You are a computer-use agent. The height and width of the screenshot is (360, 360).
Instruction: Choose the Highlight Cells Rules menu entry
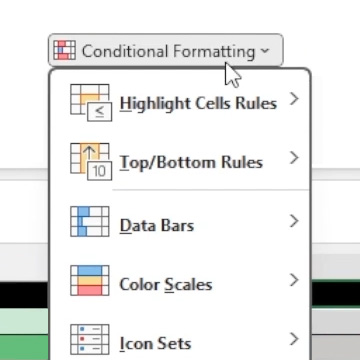180,103
